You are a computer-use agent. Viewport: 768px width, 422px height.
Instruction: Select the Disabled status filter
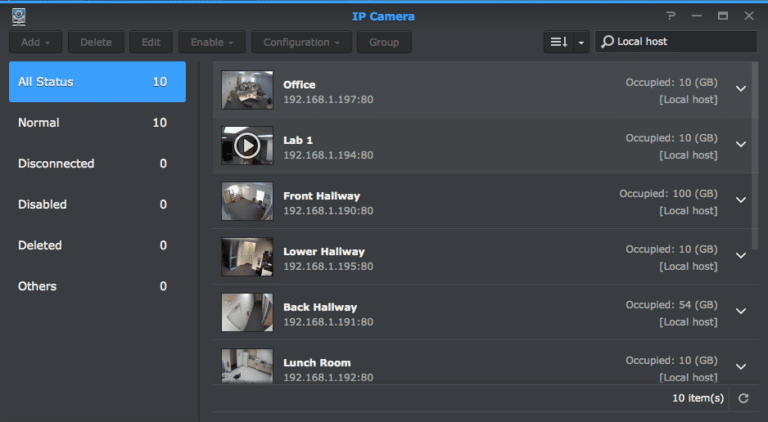click(x=97, y=204)
